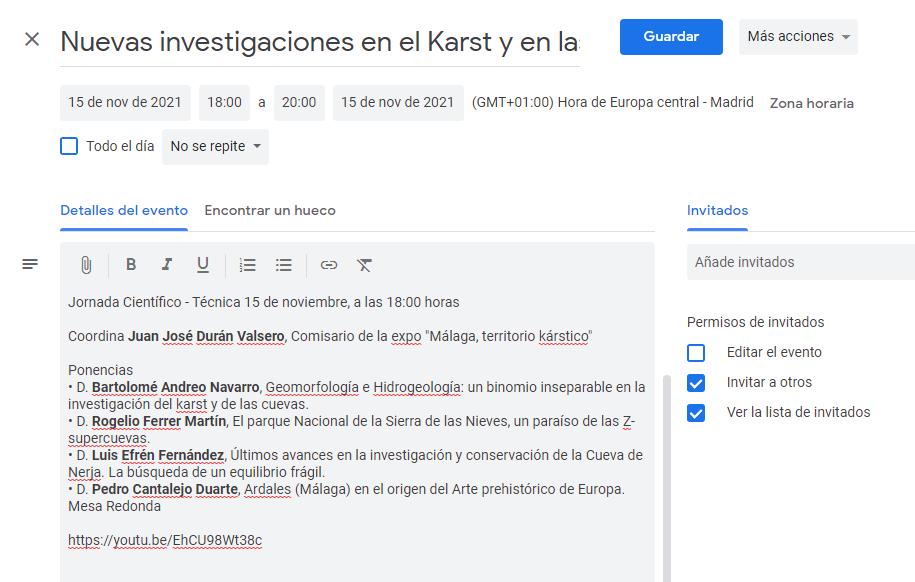This screenshot has width=915, height=582.
Task: Apply italic formatting to description
Action: [167, 264]
